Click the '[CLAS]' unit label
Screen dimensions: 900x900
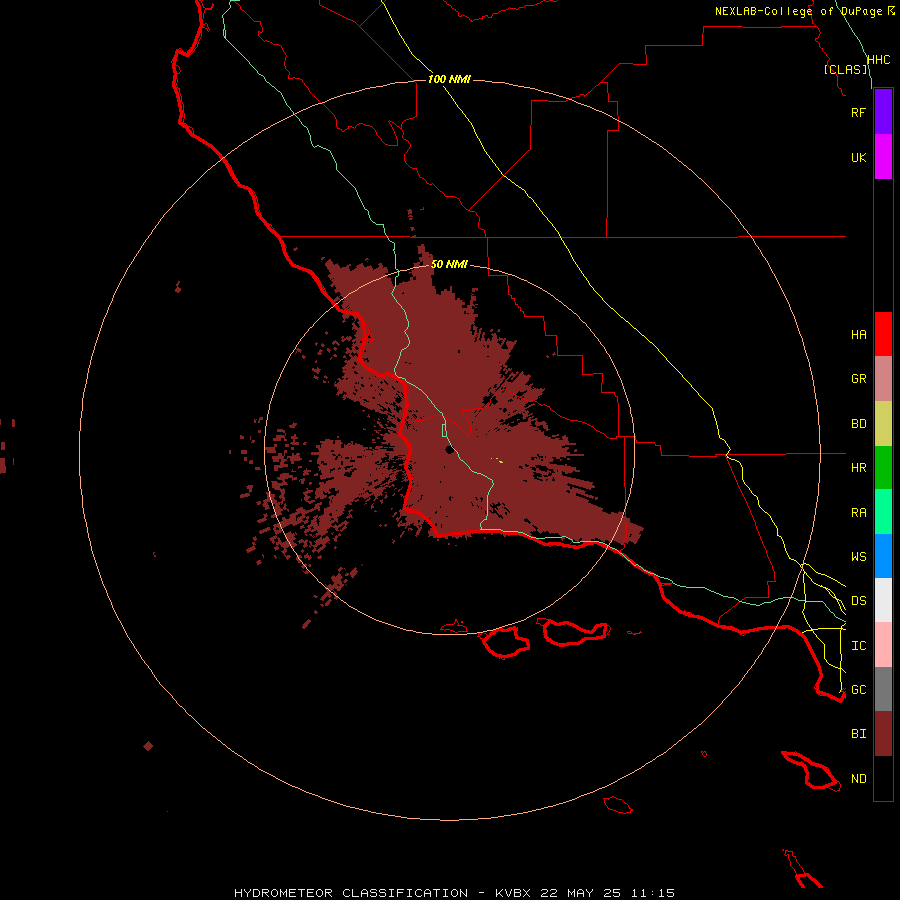845,69
